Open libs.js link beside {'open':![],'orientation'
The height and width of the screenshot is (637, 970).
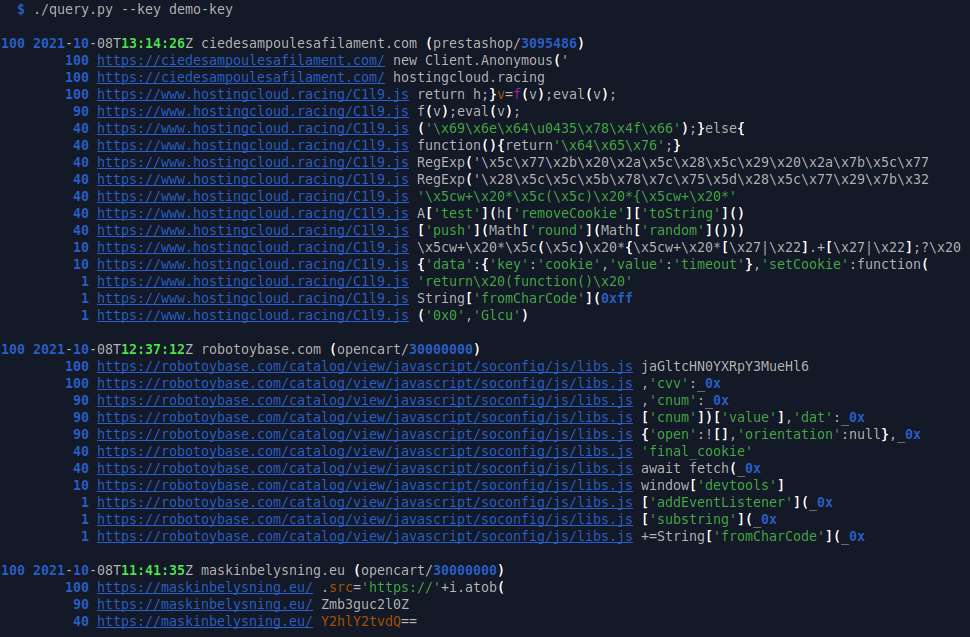pyautogui.click(x=364, y=435)
